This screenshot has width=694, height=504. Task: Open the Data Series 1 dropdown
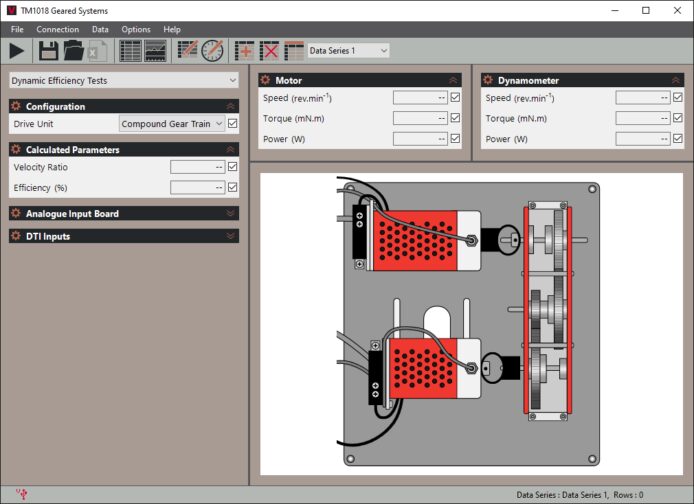(348, 51)
